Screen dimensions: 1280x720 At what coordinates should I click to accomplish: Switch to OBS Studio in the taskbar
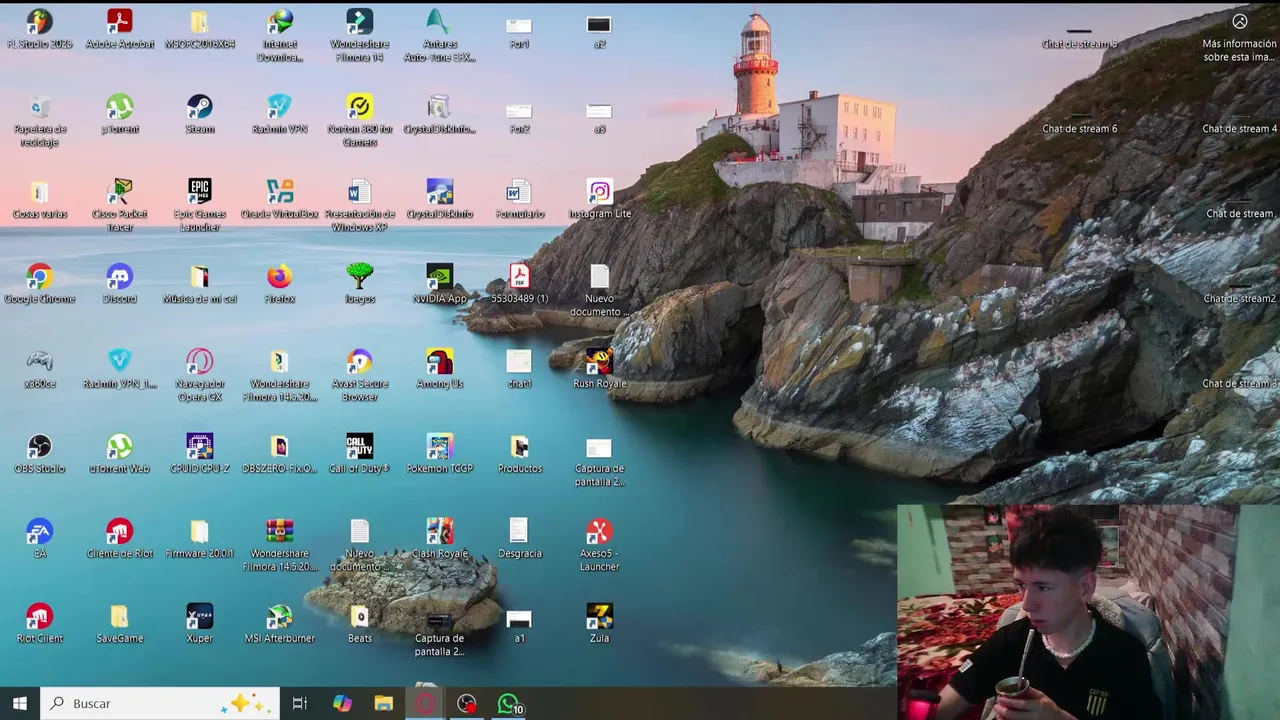467,703
